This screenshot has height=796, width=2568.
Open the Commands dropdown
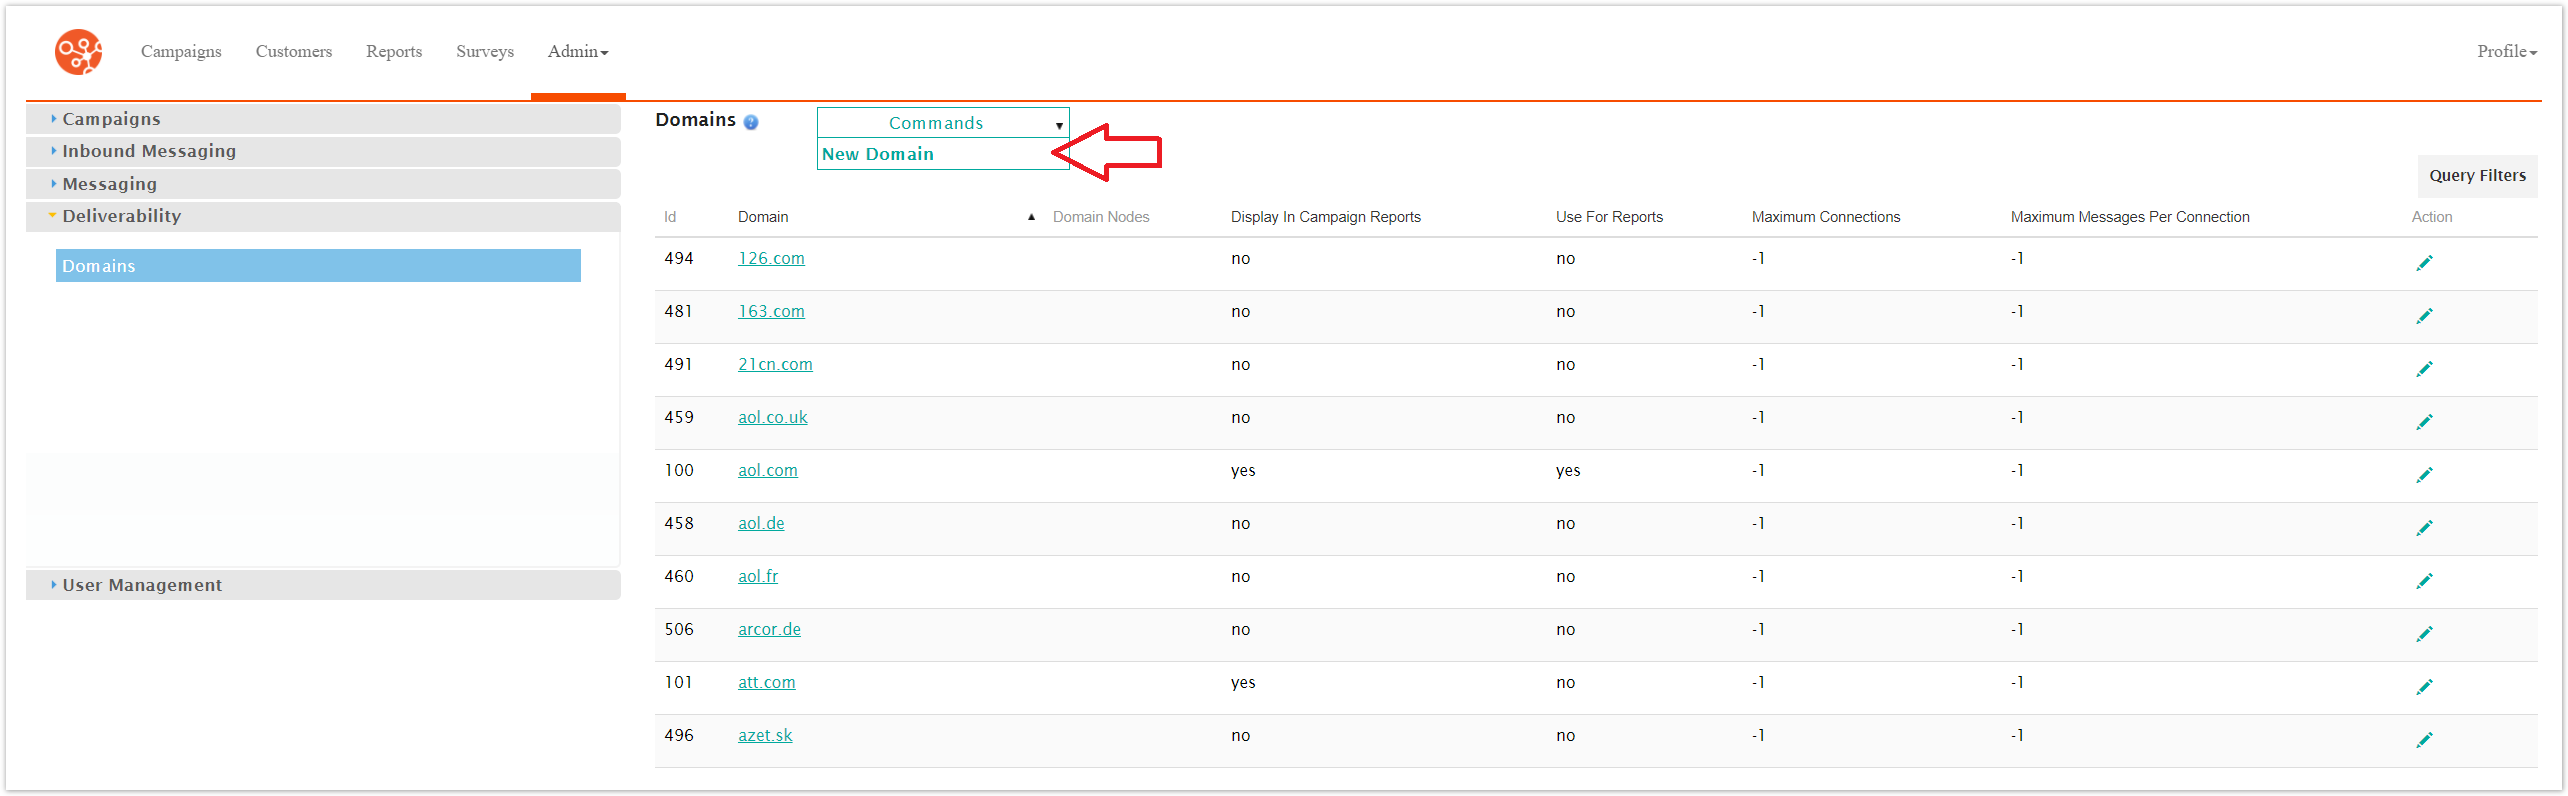[942, 123]
